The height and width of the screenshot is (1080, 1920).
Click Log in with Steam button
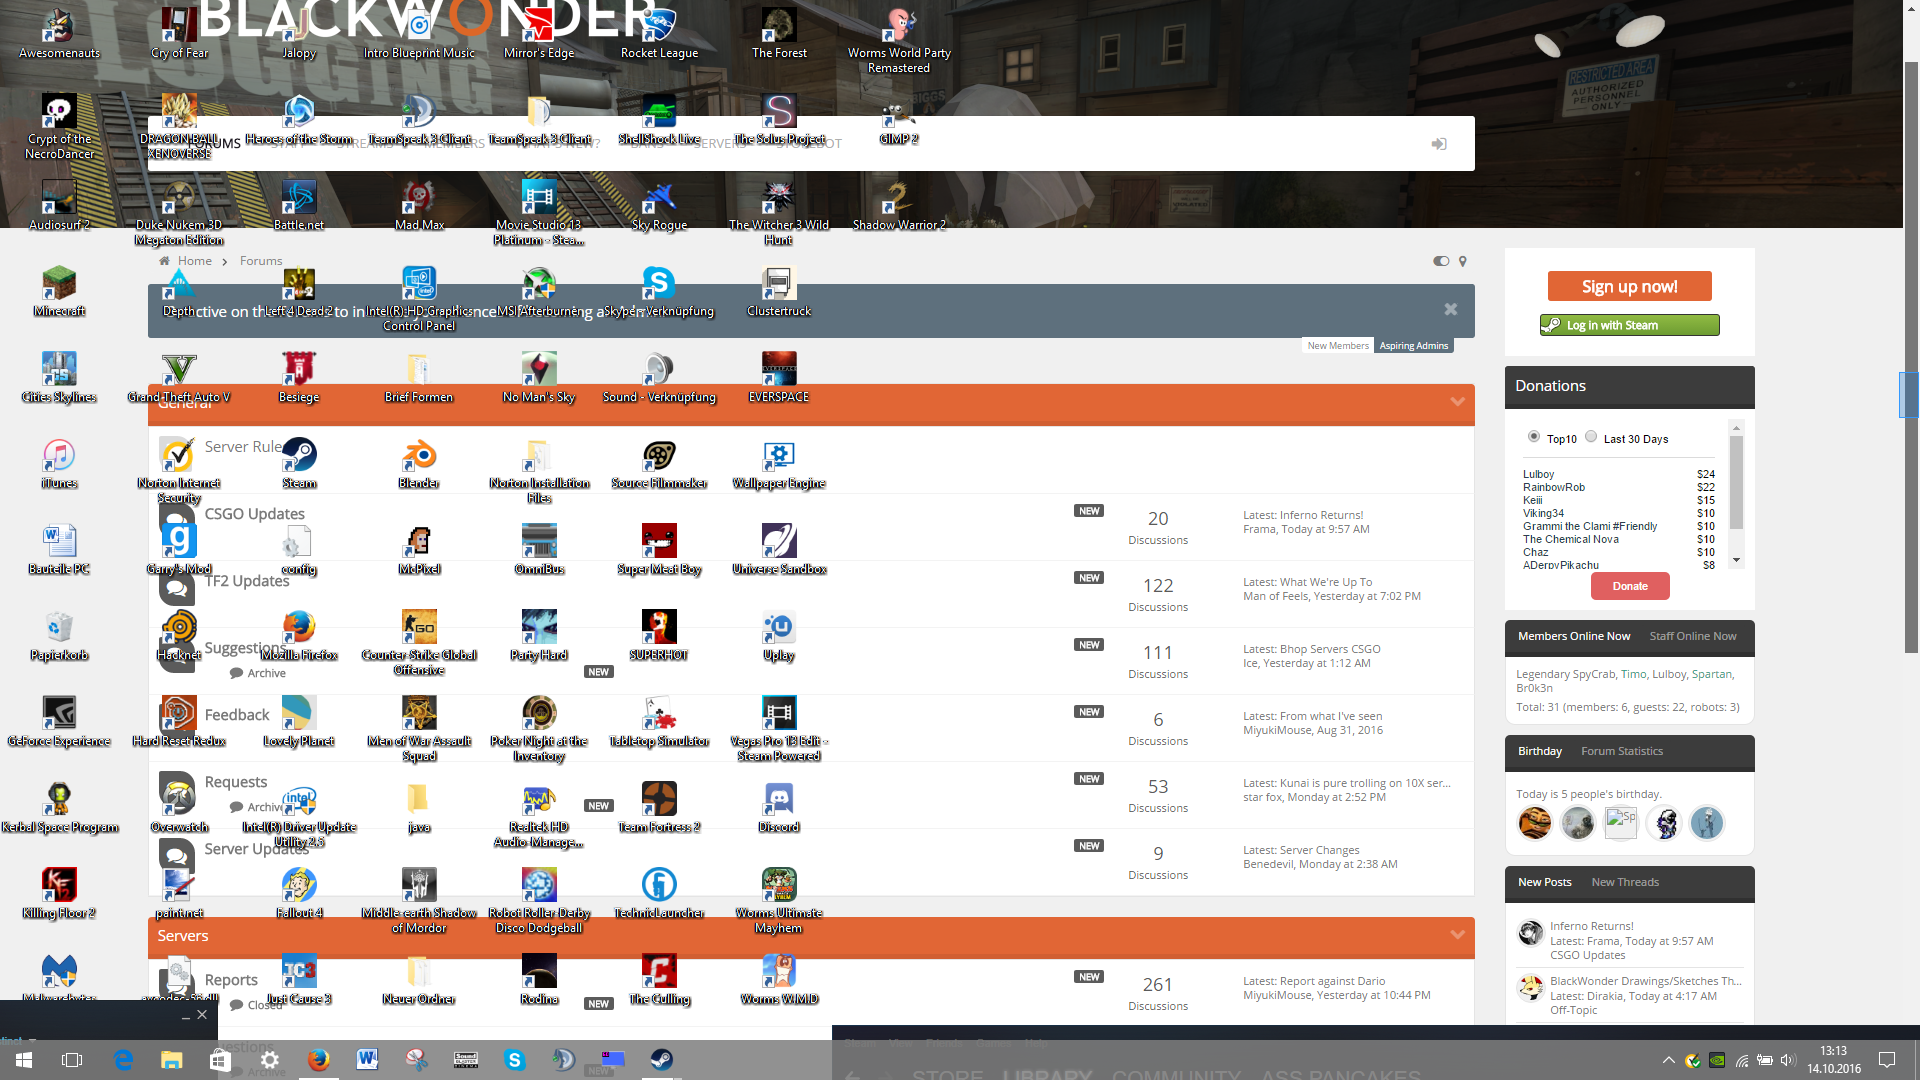coord(1630,325)
